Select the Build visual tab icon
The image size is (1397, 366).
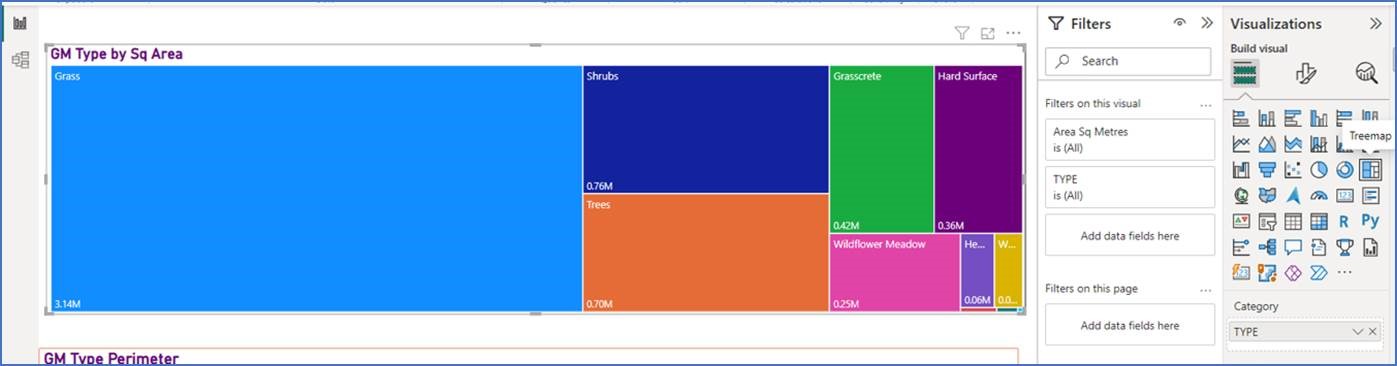[x=1244, y=73]
